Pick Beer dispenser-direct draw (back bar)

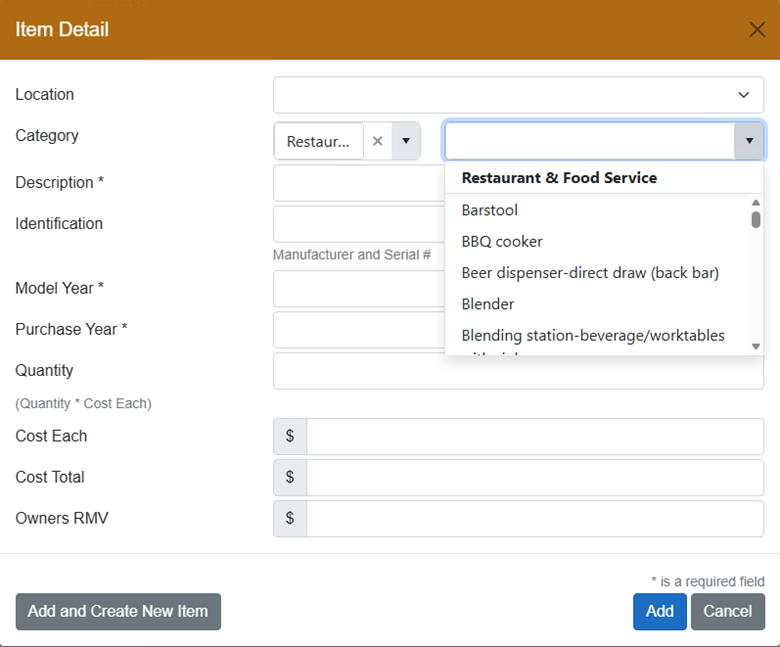tap(590, 272)
